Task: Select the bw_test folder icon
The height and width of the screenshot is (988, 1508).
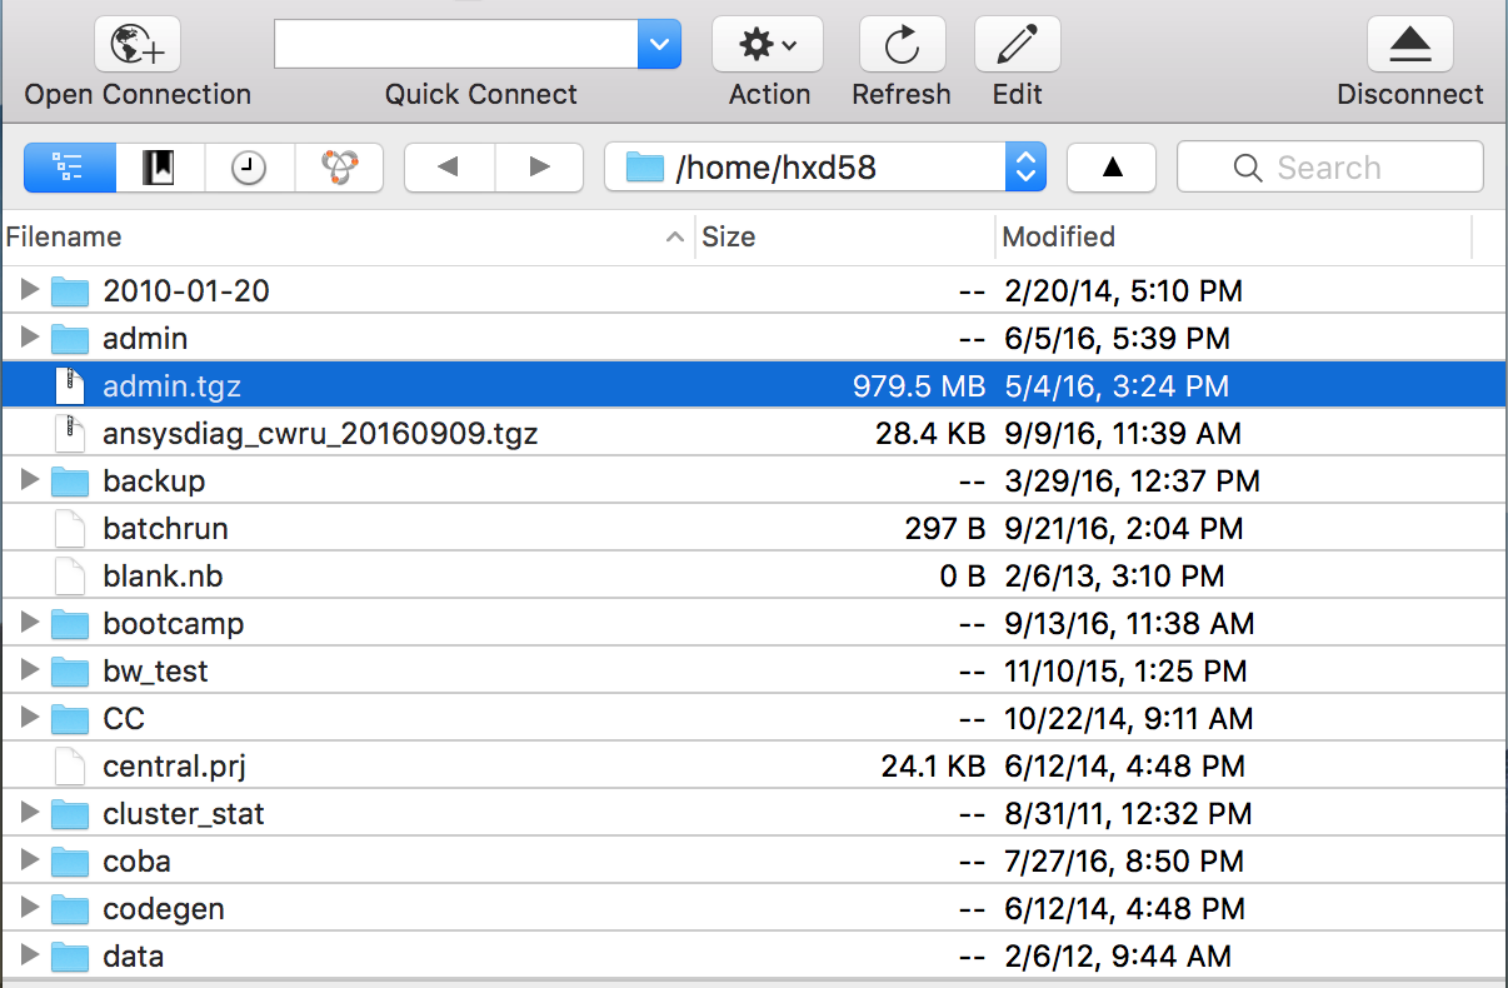Action: point(70,671)
